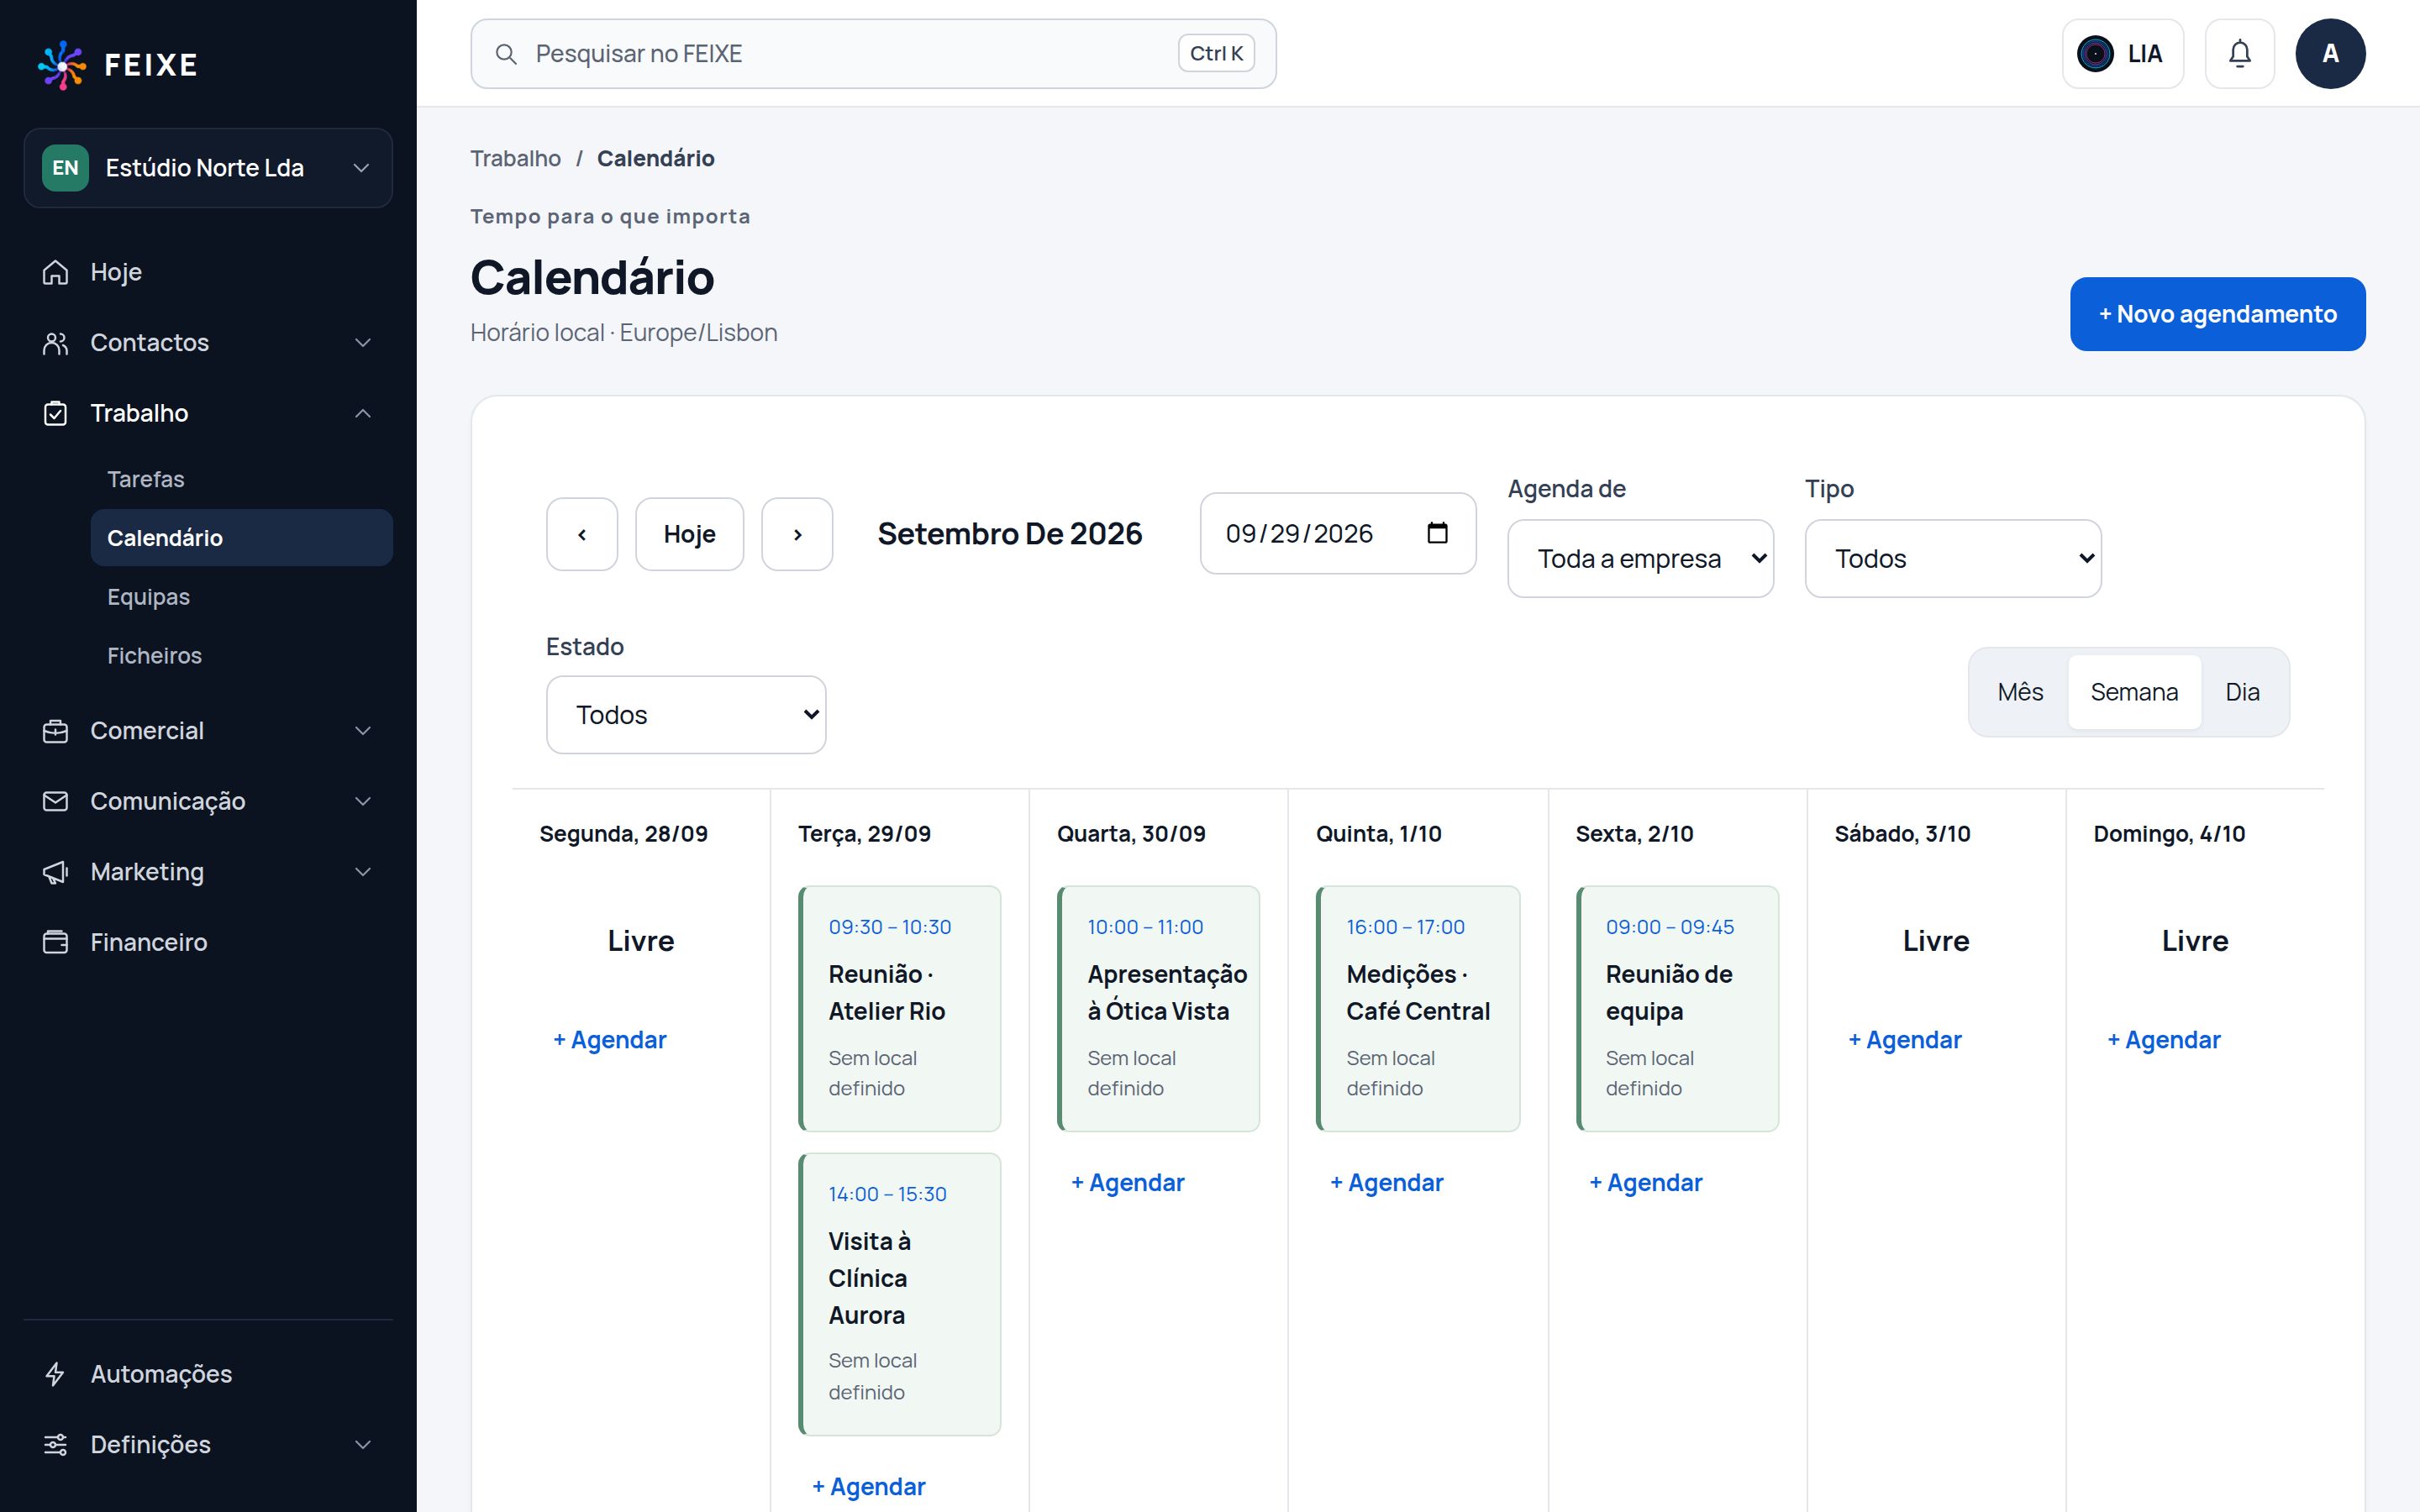This screenshot has width=2420, height=1512.
Task: Click Agendar under Segunda, 28/09
Action: tap(610, 1040)
